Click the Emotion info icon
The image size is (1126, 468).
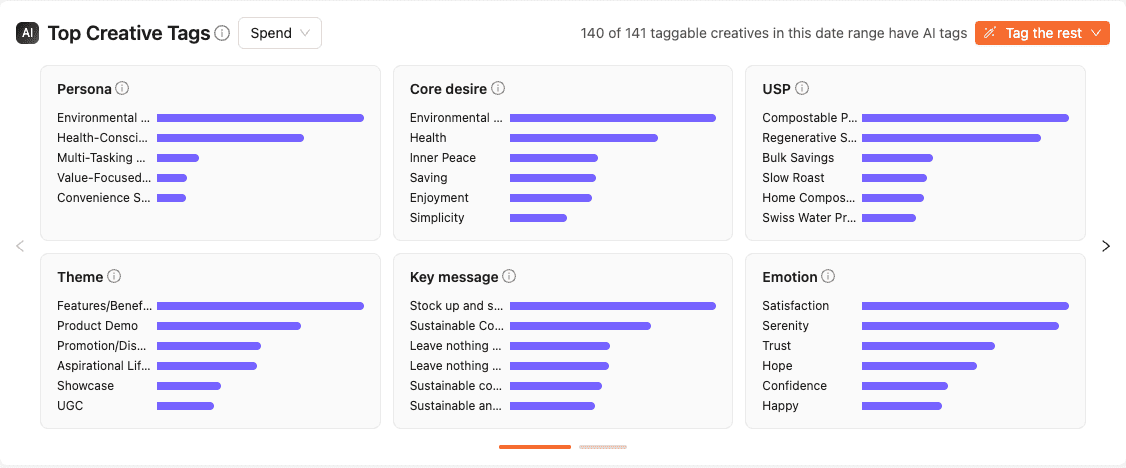pyautogui.click(x=828, y=276)
